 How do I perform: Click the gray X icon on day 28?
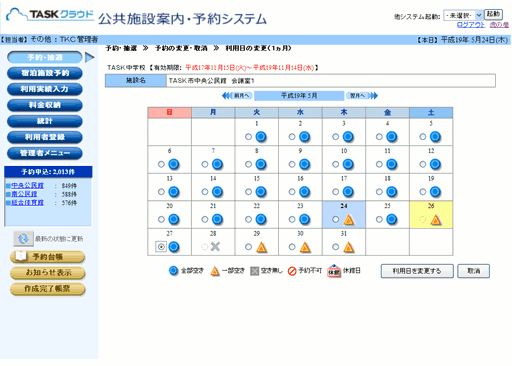pyautogui.click(x=215, y=247)
